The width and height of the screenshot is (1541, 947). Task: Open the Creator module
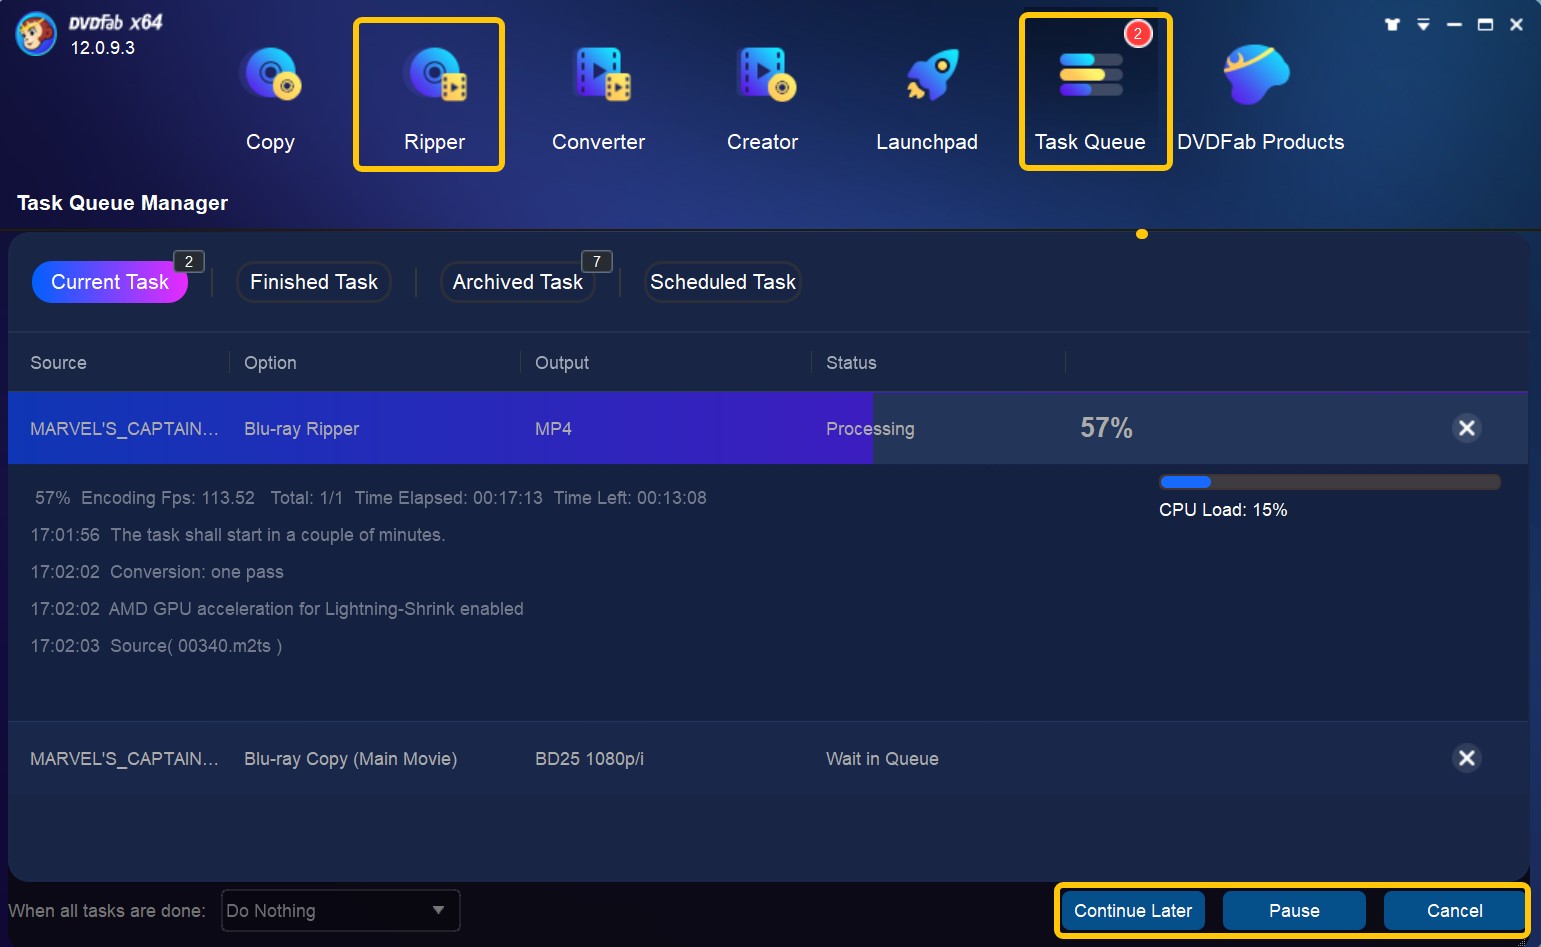762,98
